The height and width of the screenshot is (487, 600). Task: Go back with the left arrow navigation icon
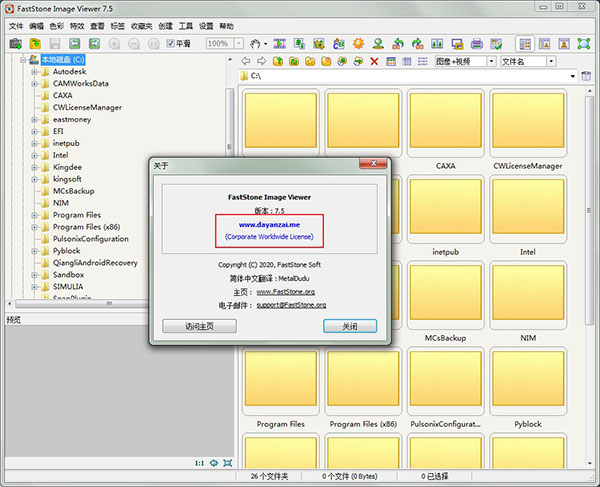246,61
